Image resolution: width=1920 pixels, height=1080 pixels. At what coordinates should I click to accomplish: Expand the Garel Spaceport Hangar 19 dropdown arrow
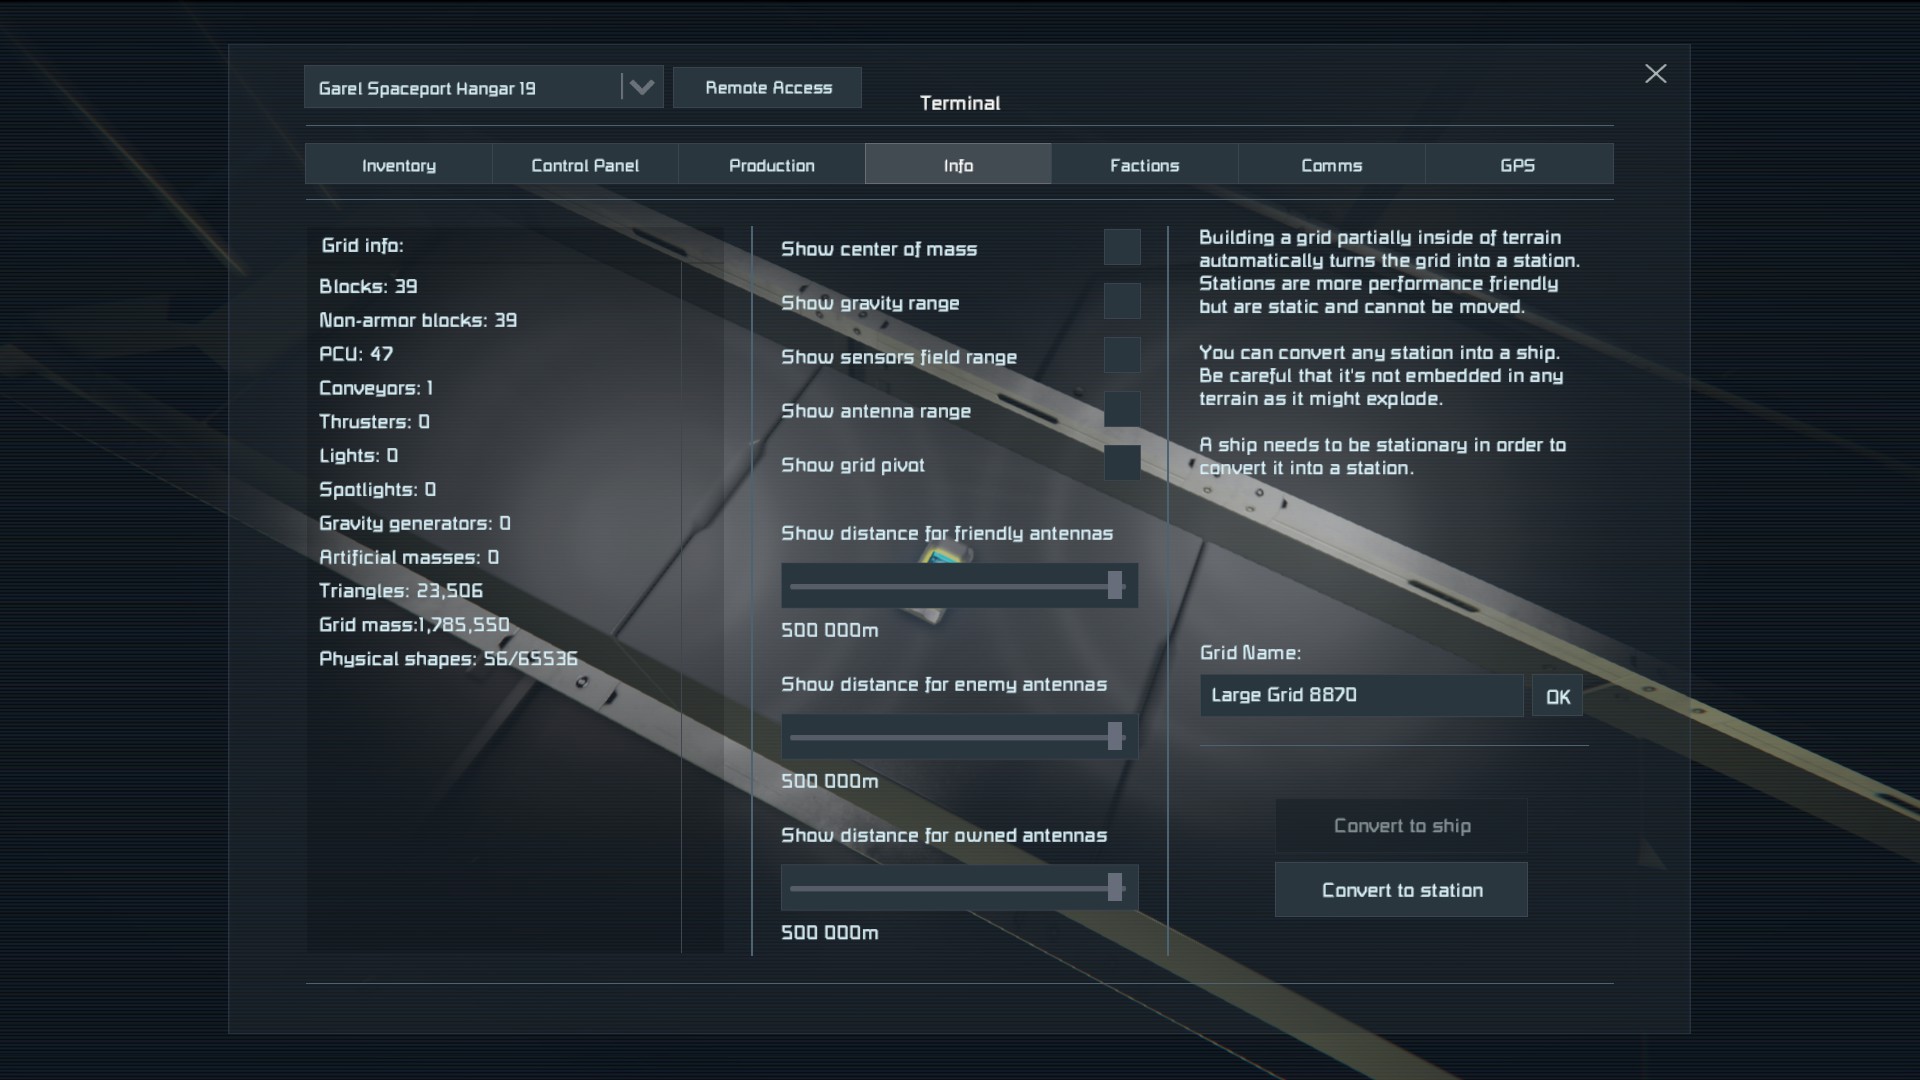(641, 88)
